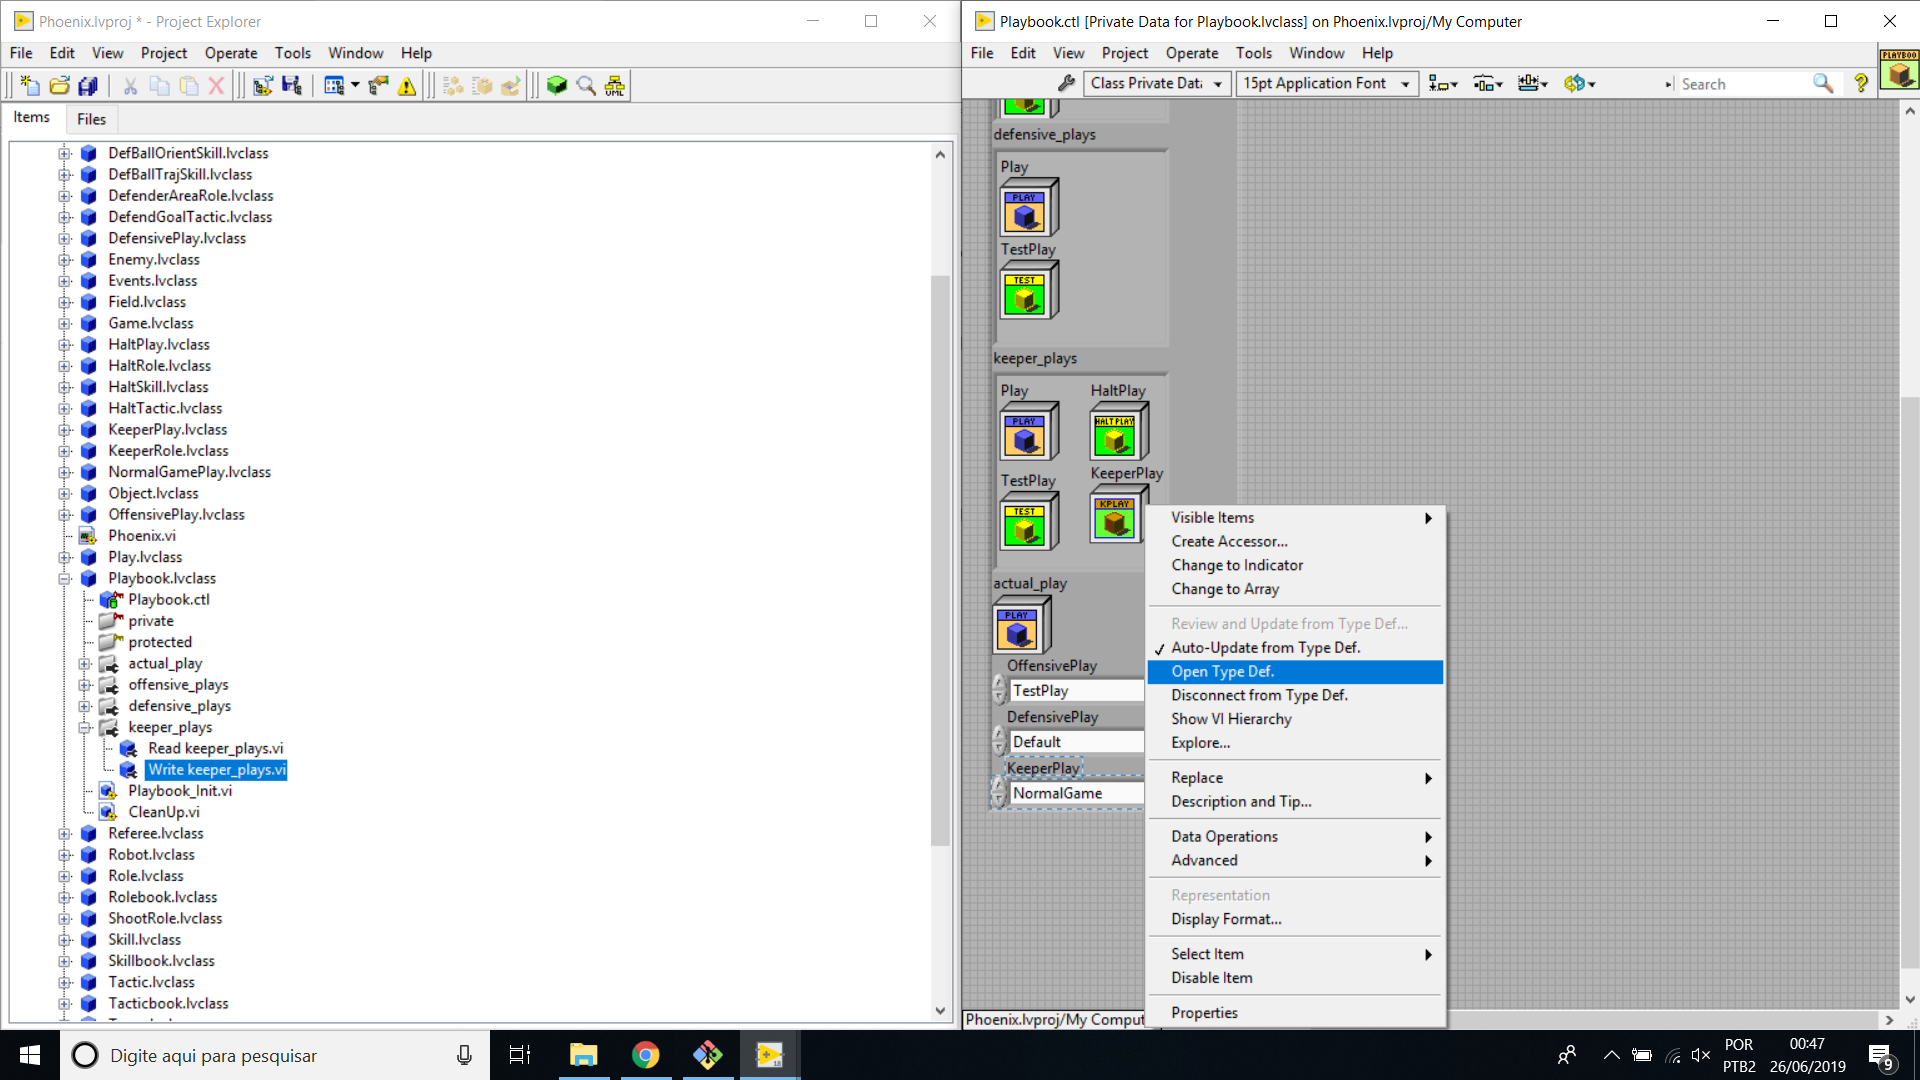Viewport: 1920px width, 1080px height.
Task: Click Save All icon in Project Explorer toolbar
Action: (88, 86)
